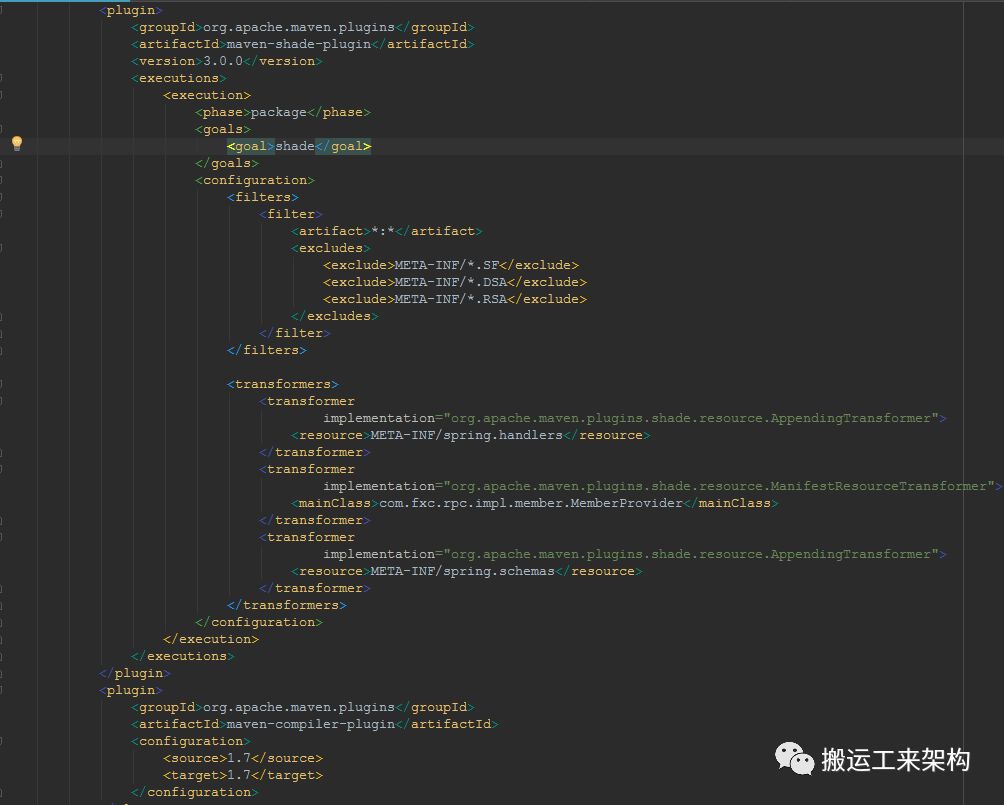Image resolution: width=1004 pixels, height=805 pixels.
Task: Click the opening filter tag
Action: [291, 214]
